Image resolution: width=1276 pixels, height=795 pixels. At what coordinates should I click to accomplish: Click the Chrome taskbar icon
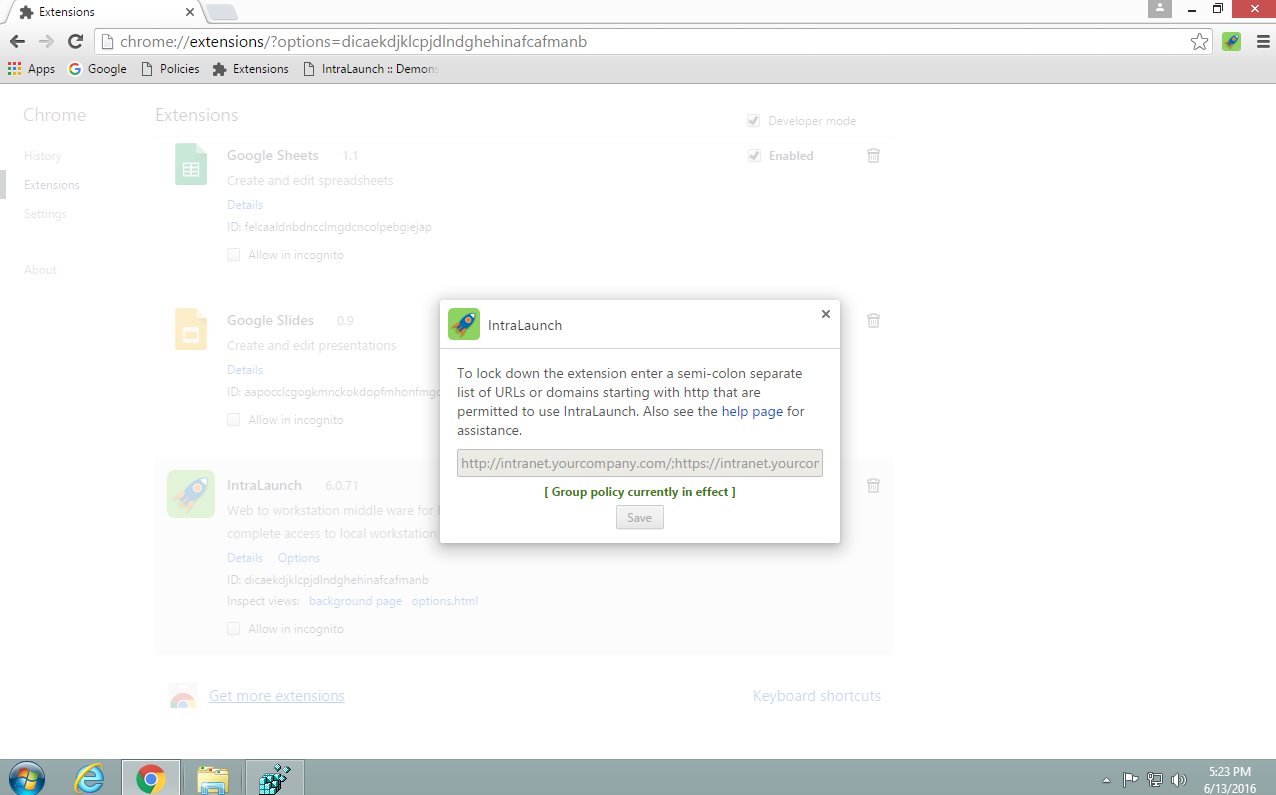coord(151,778)
